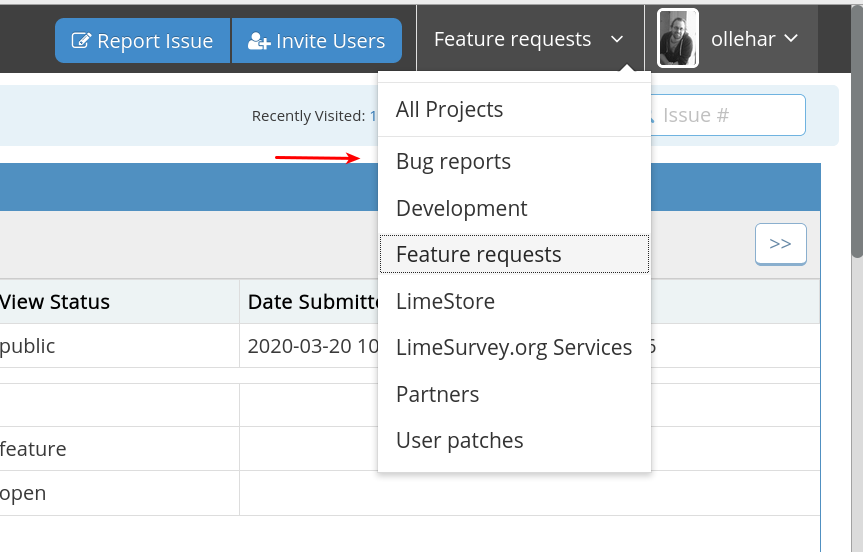Screen dimensions: 863x552
Task: Pick Feature requests in the dropdown list
Action: pos(478,254)
